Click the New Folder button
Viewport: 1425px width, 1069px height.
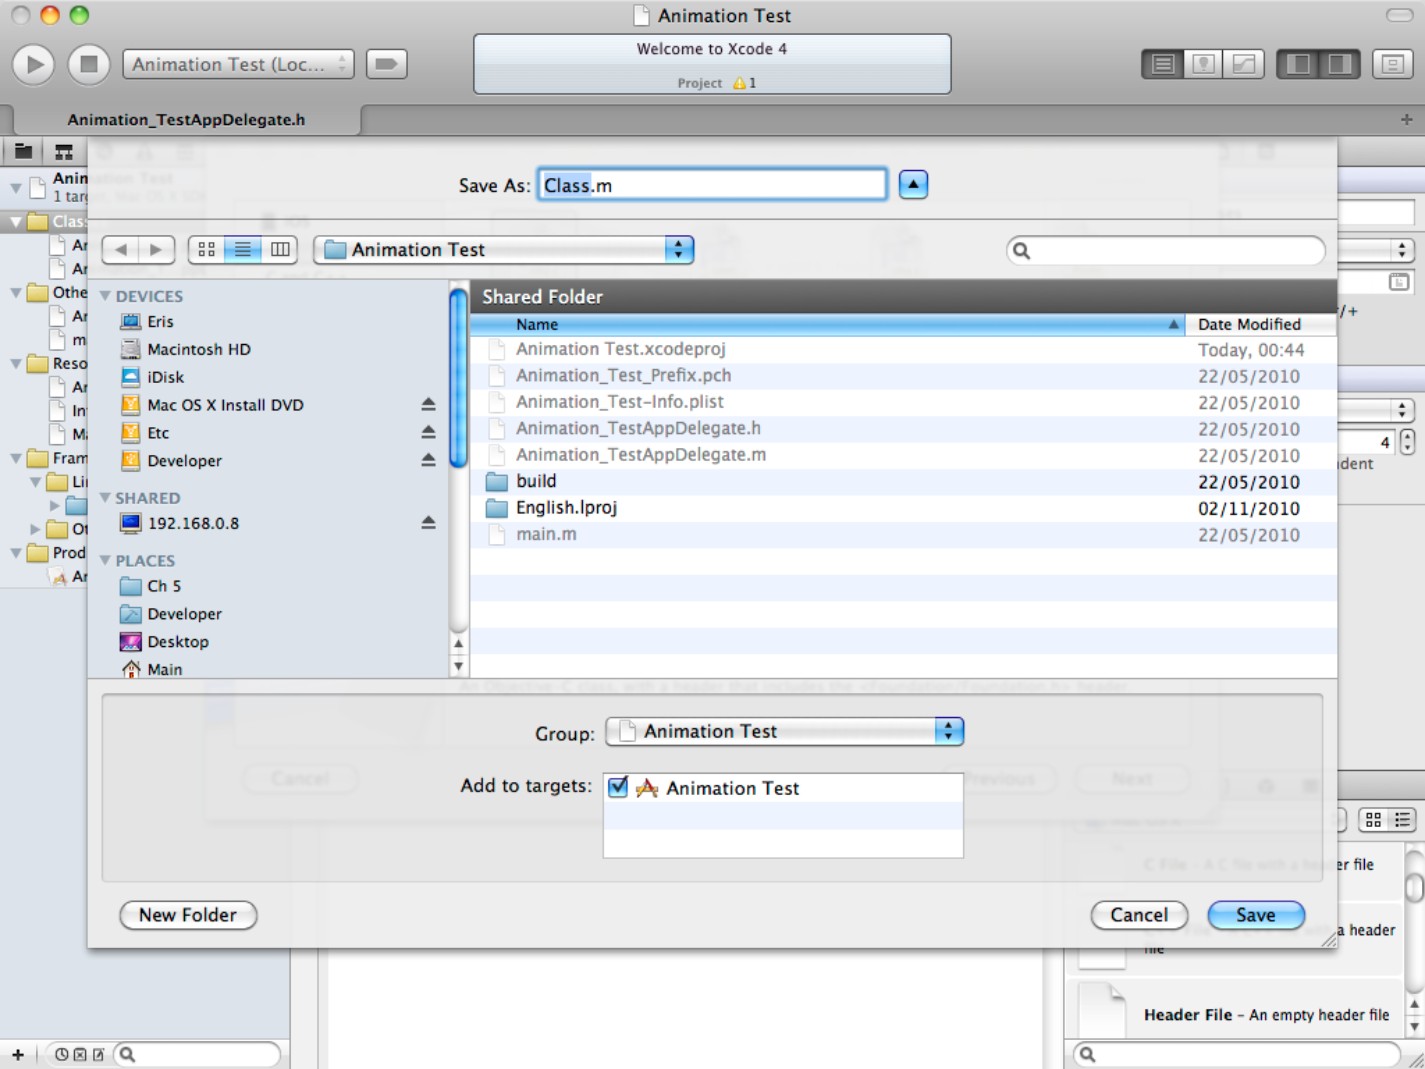pyautogui.click(x=188, y=915)
